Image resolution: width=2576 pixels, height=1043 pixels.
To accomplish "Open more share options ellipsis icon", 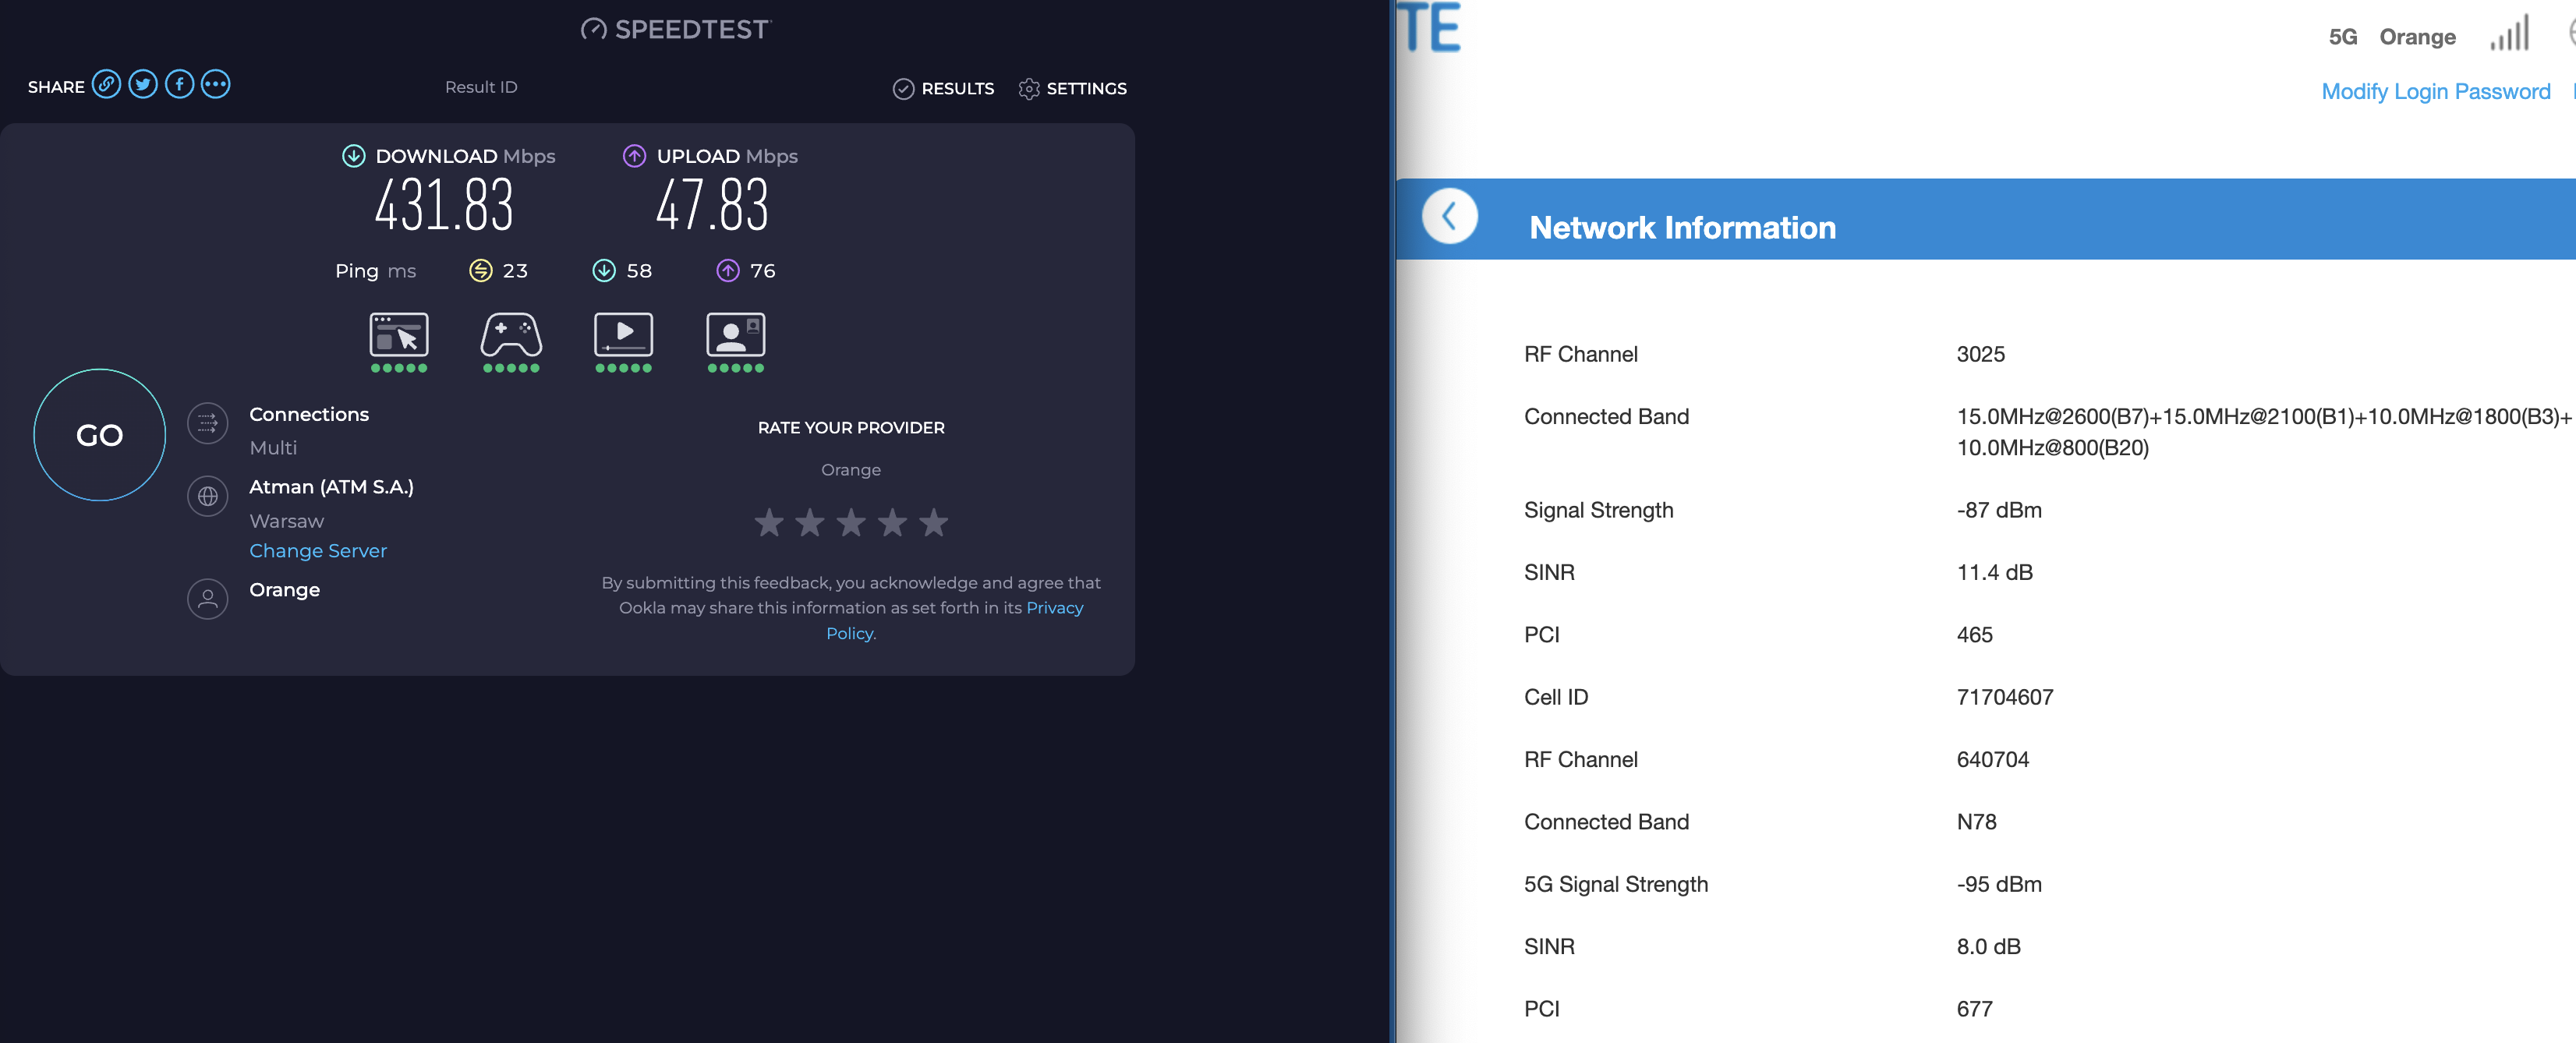I will 215,85.
